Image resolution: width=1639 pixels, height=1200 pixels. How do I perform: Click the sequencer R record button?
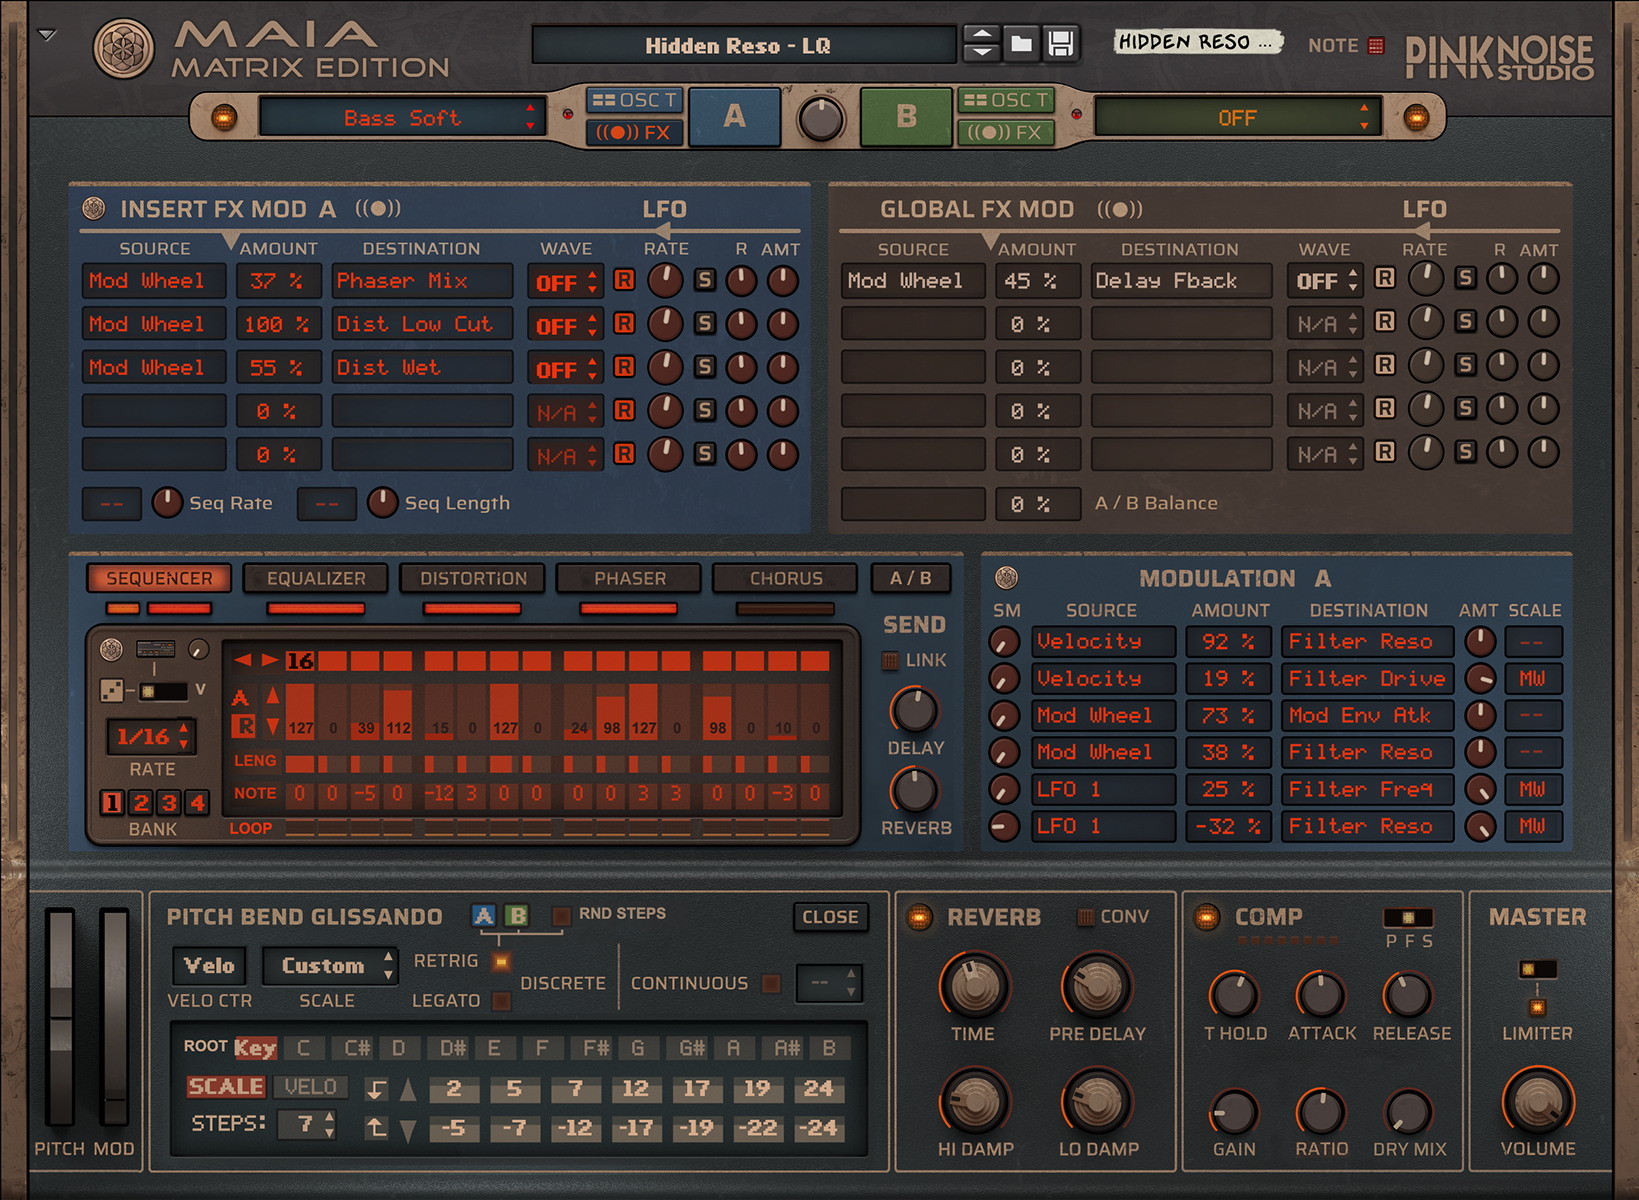point(243,726)
